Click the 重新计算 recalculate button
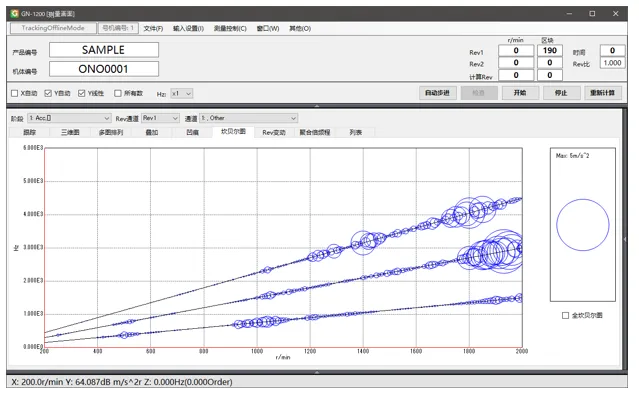Screen dimensions: 639x397 coord(603,93)
